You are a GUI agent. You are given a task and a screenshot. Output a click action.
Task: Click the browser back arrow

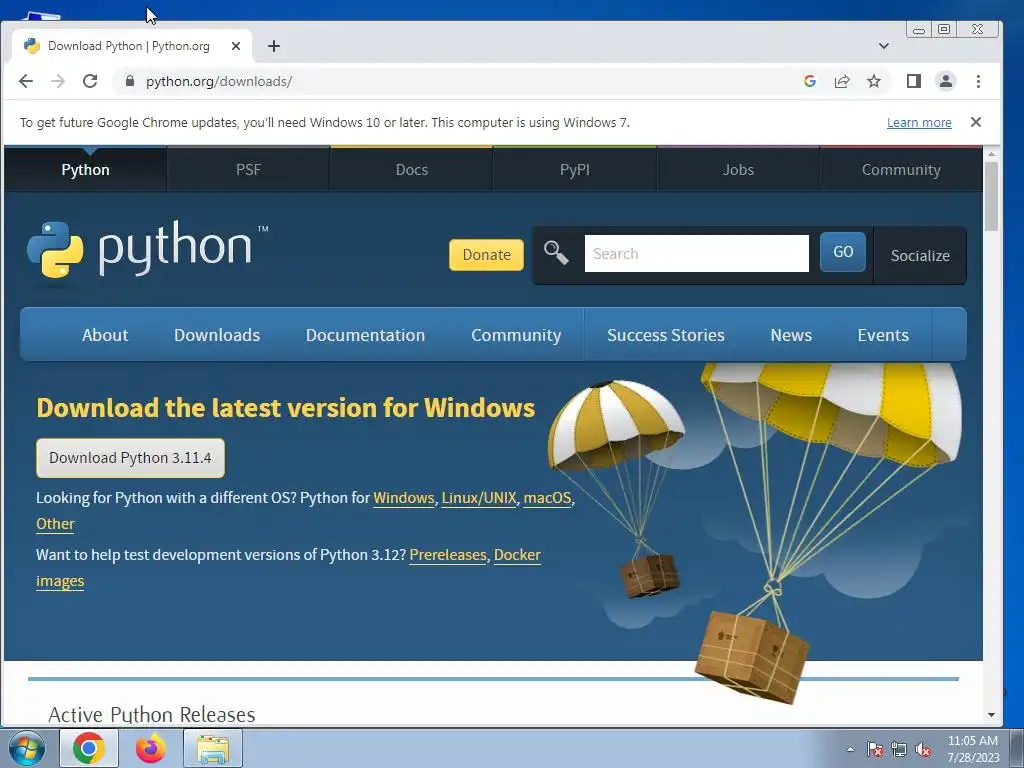pyautogui.click(x=25, y=81)
